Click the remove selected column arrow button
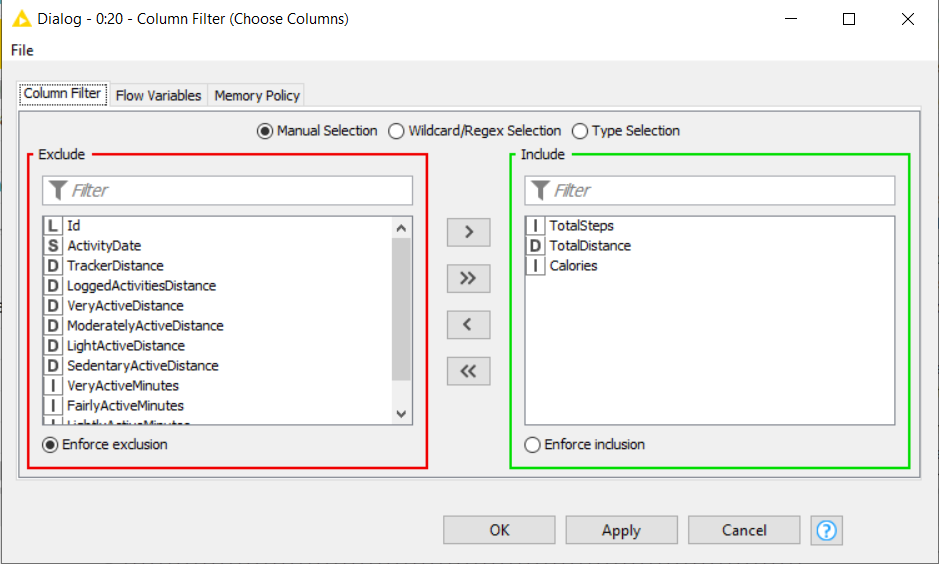Viewport: 939px width, 564px height. point(468,324)
